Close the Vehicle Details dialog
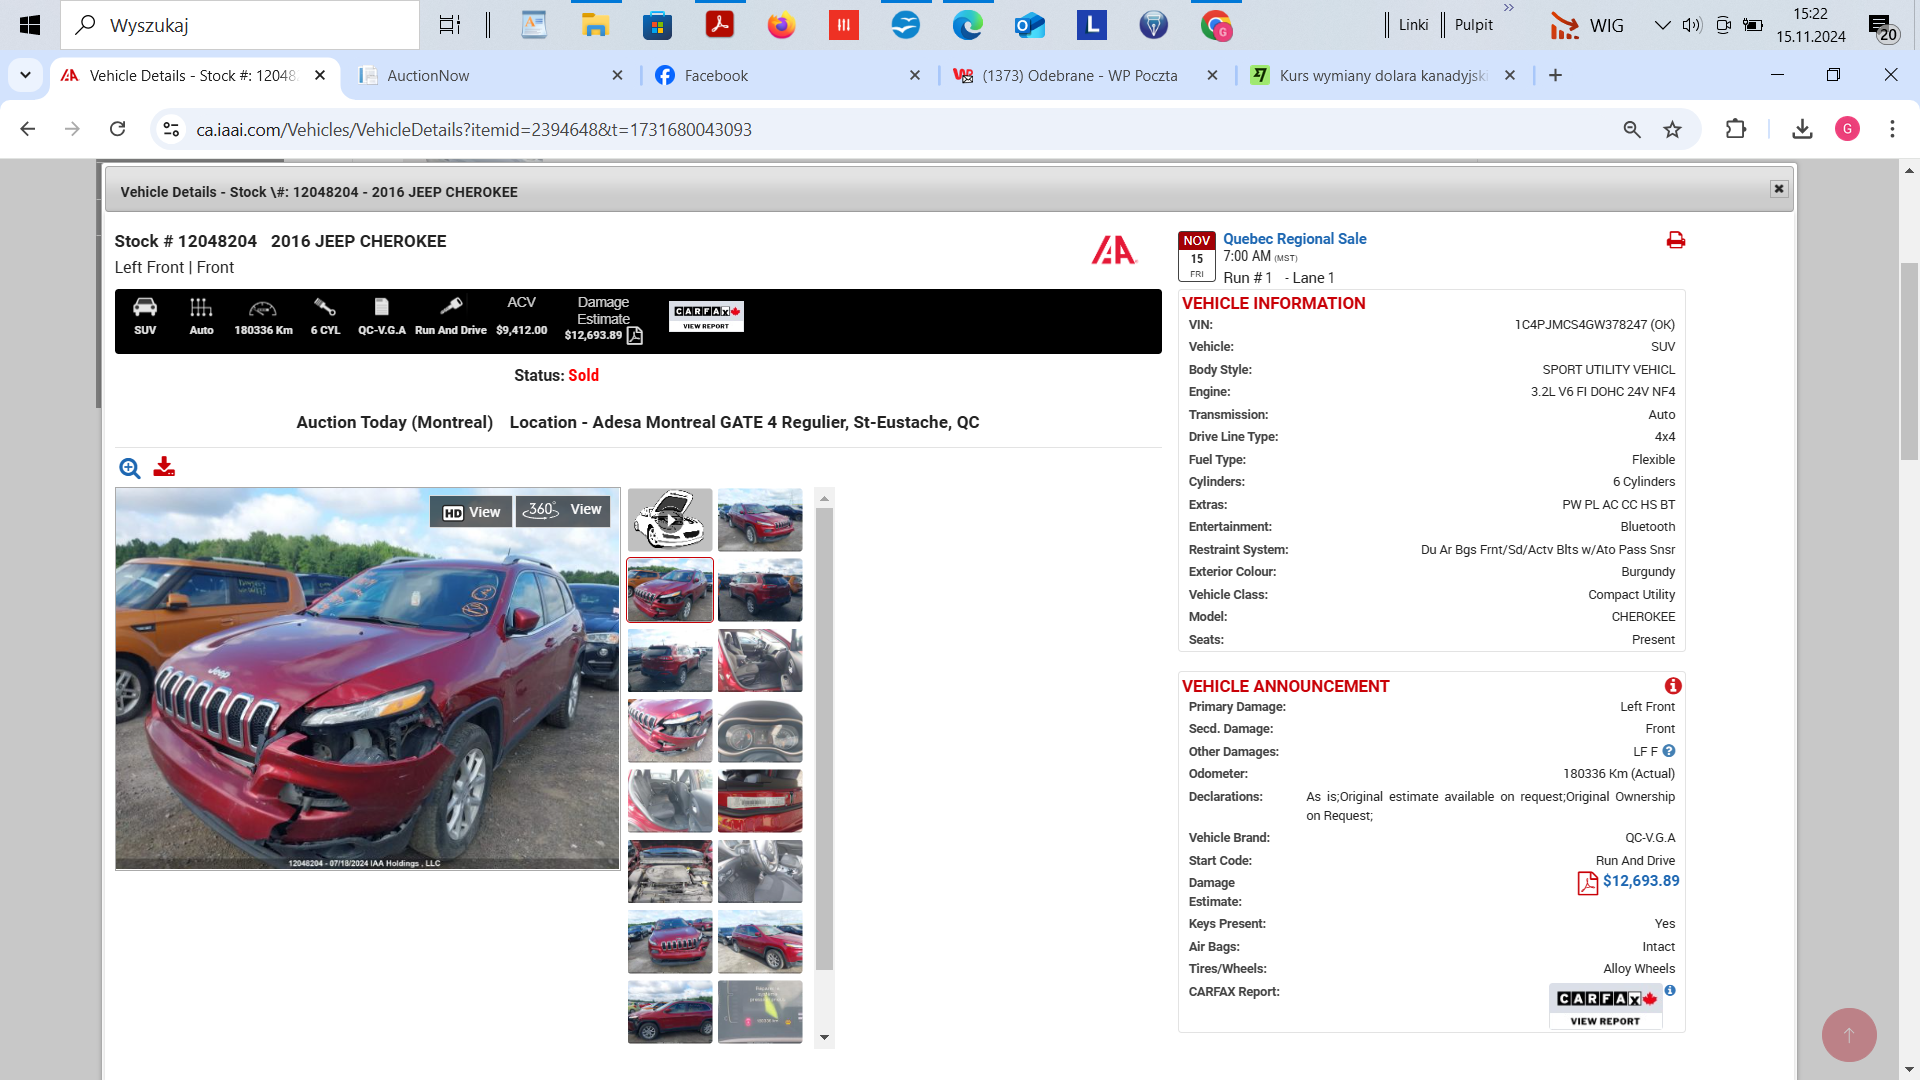Viewport: 1920px width, 1080px height. [1779, 189]
